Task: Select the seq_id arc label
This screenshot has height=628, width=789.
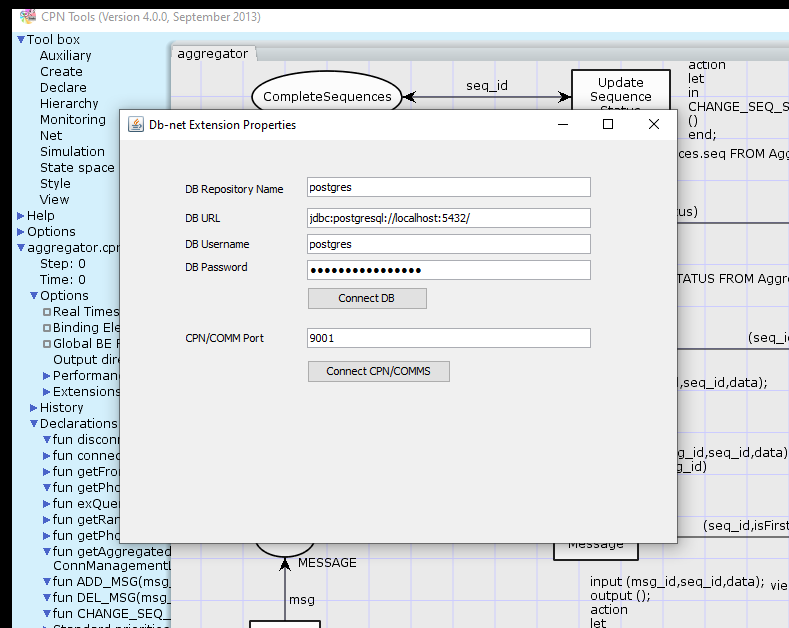Action: pyautogui.click(x=487, y=86)
